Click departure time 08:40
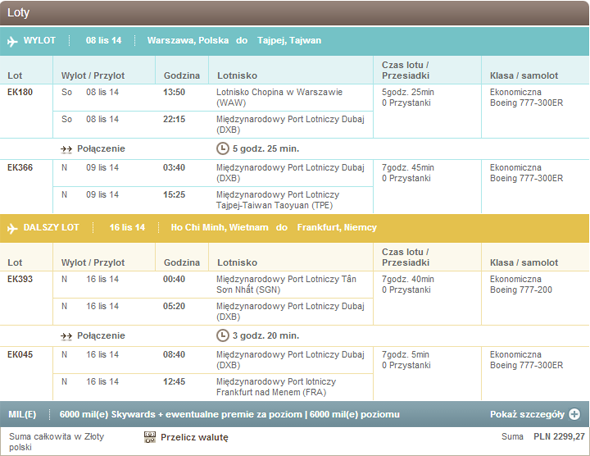Viewport: 590px width, 456px height. pos(174,355)
